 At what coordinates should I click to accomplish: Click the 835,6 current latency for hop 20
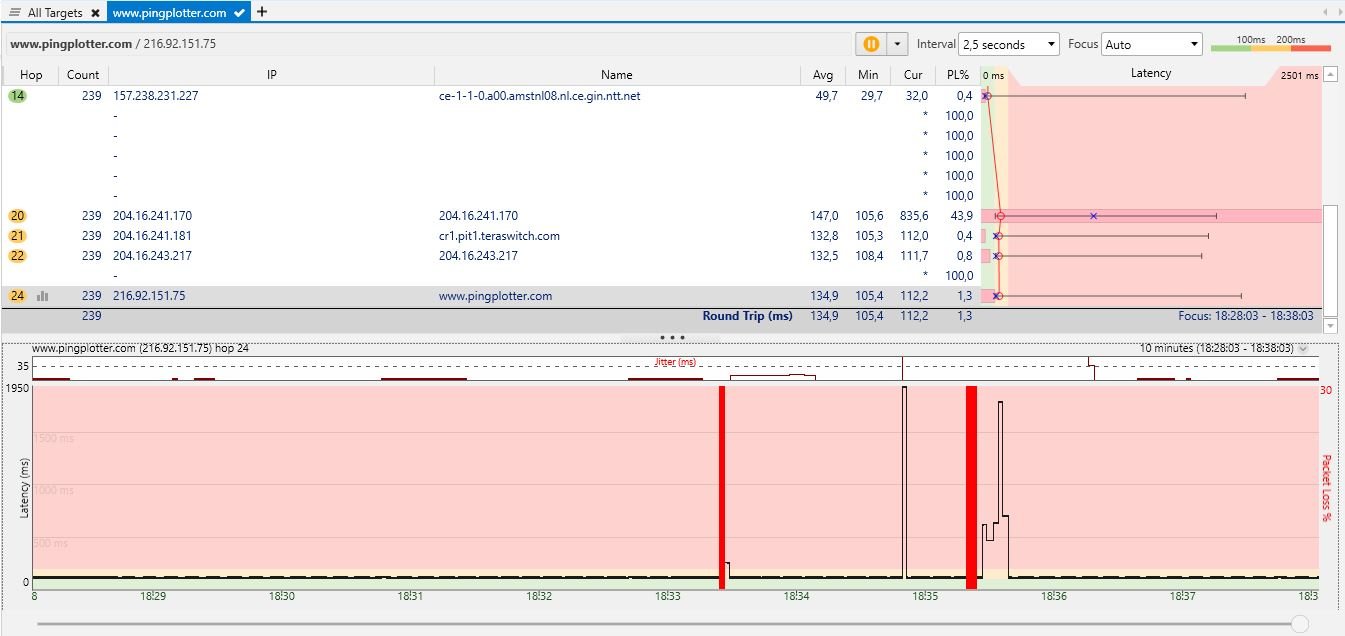pyautogui.click(x=915, y=216)
